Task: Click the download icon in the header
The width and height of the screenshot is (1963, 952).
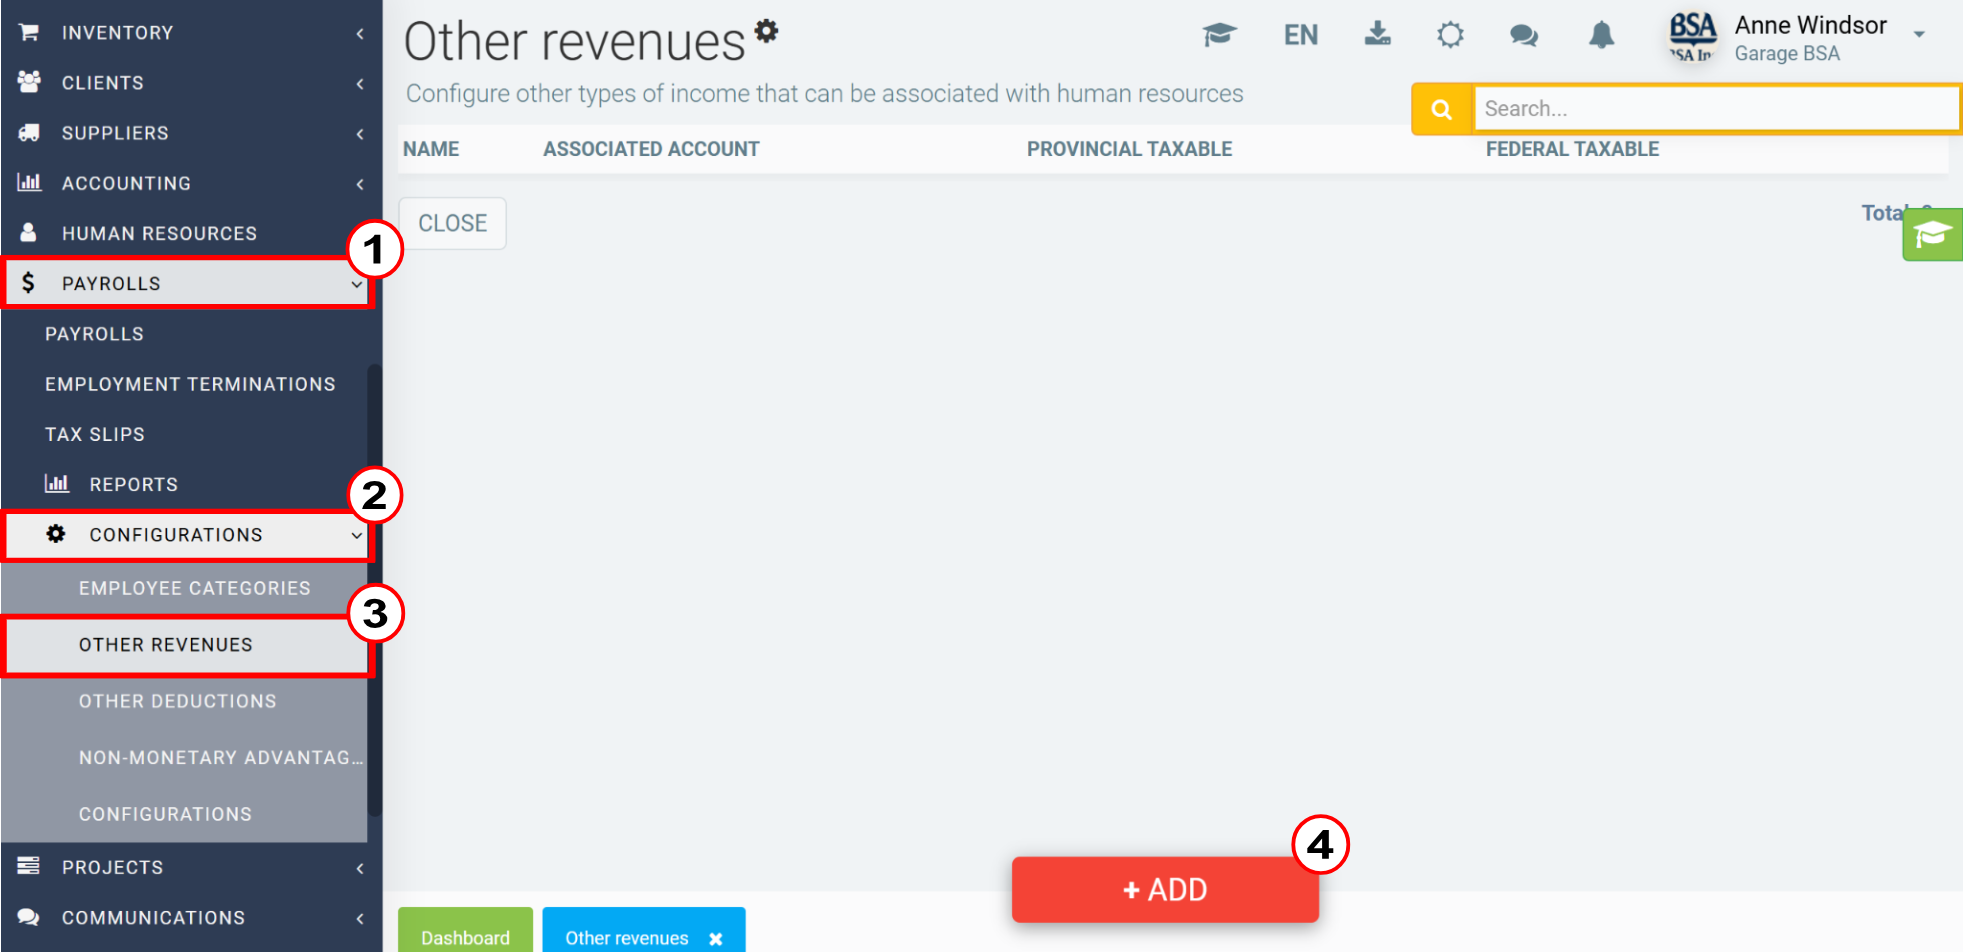Action: (1378, 34)
